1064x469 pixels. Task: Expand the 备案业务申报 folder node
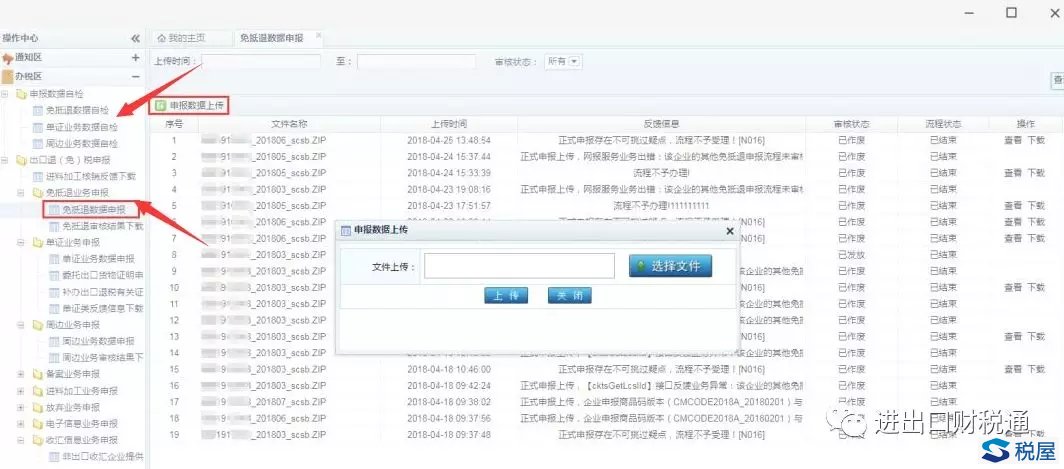pos(21,374)
